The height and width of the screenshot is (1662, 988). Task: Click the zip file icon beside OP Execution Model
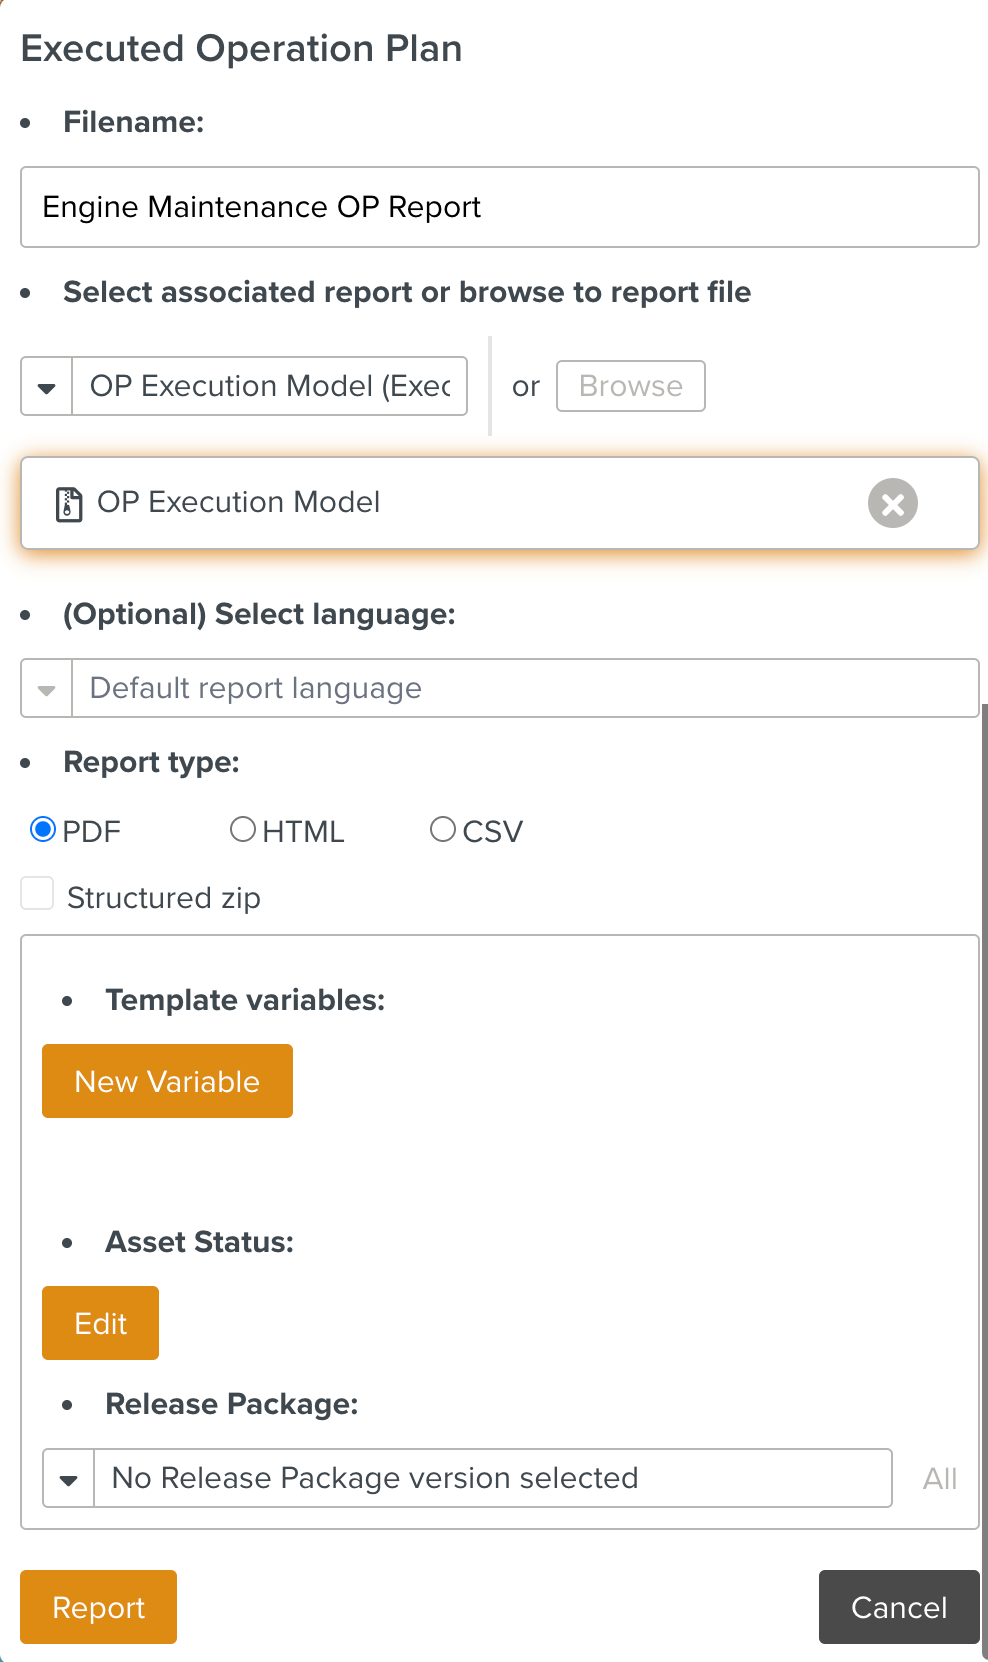[68, 504]
